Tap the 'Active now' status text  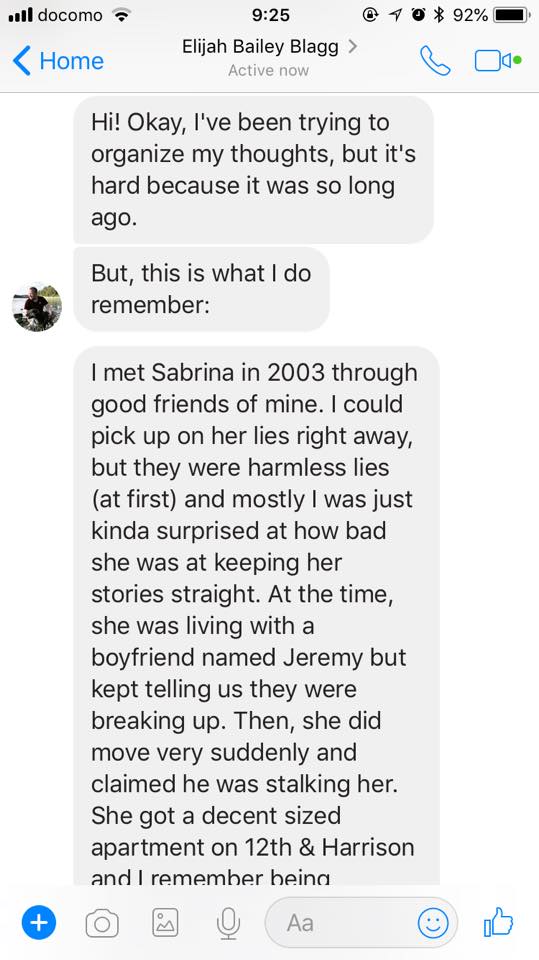268,70
